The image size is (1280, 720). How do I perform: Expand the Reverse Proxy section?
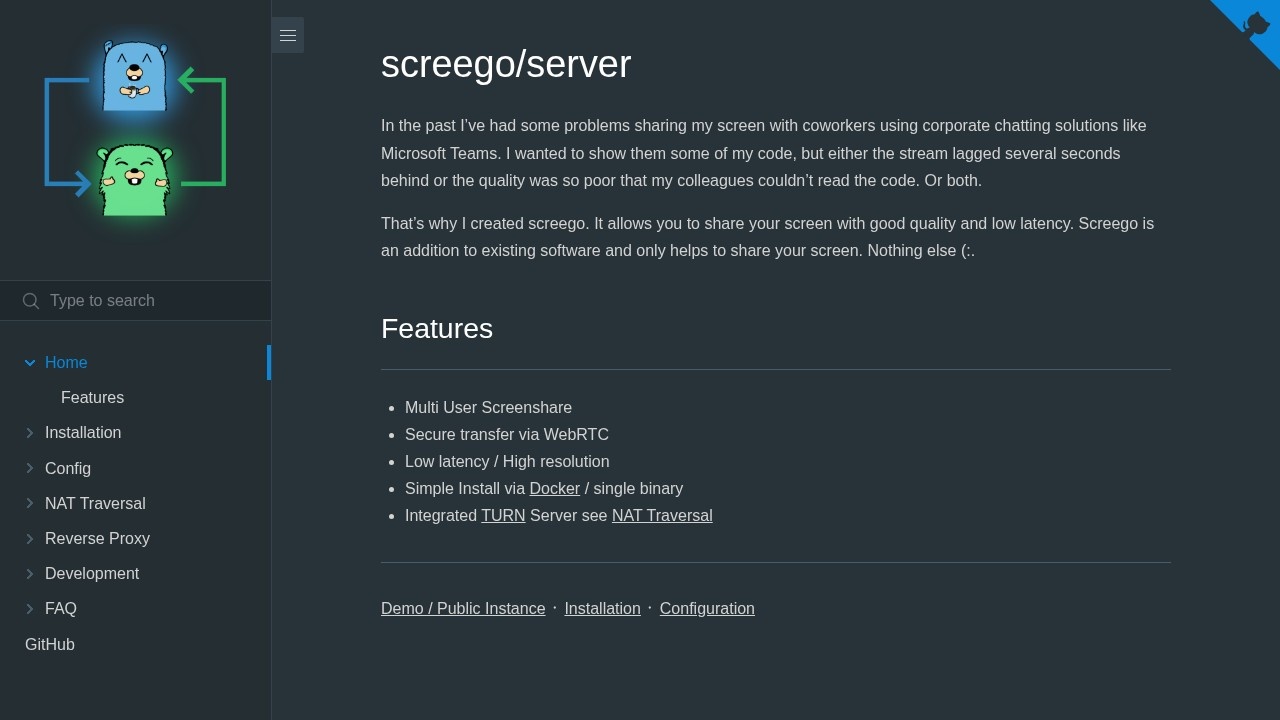pyautogui.click(x=29, y=538)
